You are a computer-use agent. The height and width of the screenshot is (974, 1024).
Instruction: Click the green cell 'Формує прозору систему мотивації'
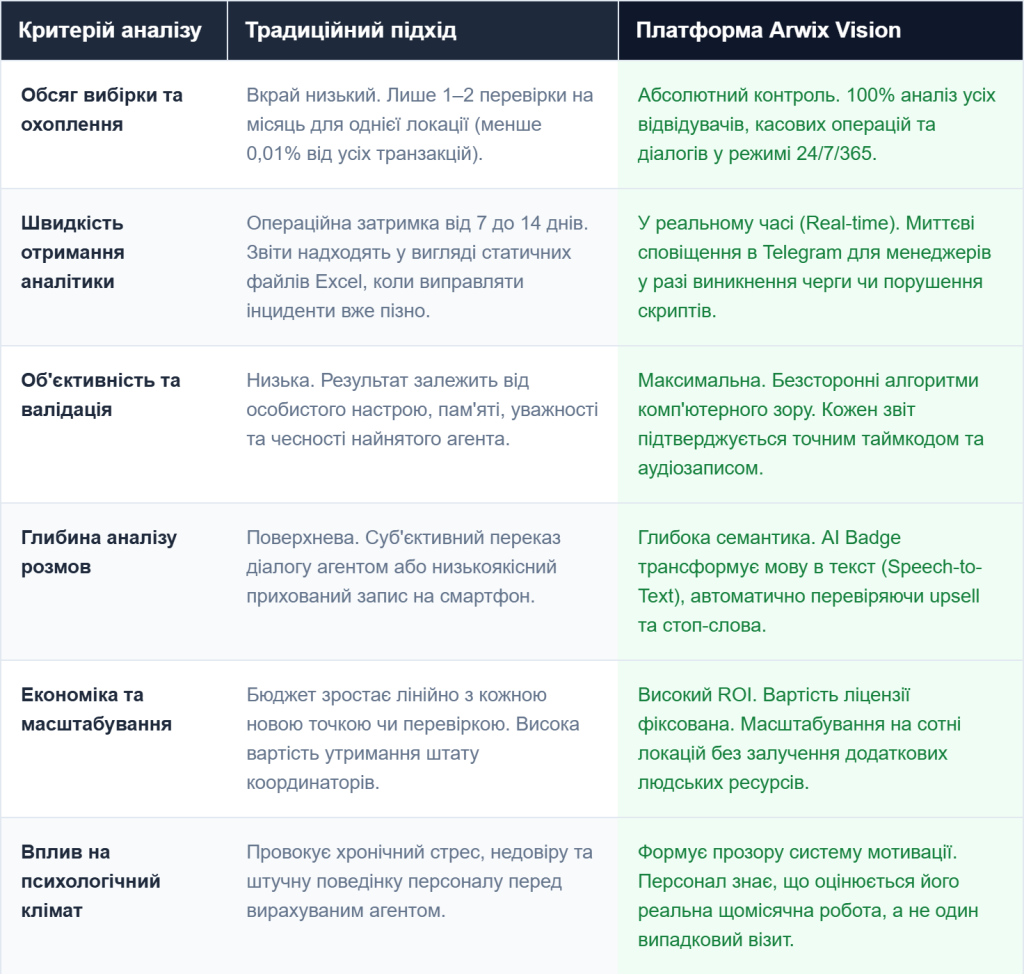coord(821,896)
